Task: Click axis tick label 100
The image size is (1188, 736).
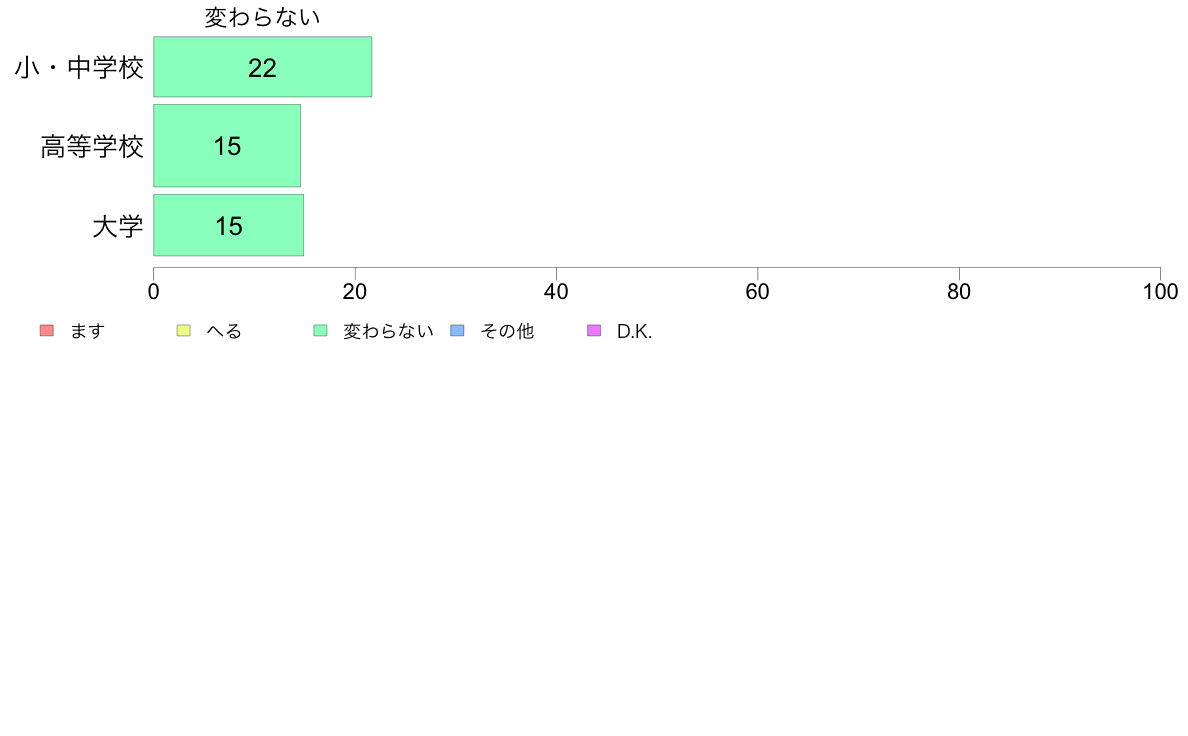Action: click(1160, 292)
